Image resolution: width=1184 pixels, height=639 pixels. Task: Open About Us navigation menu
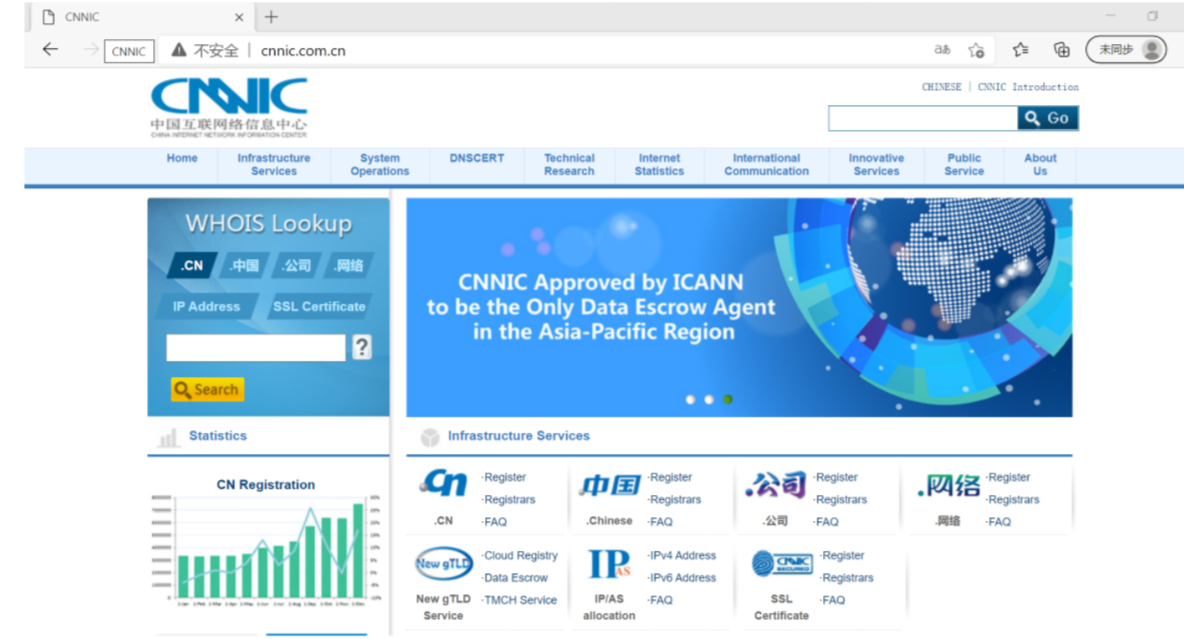pyautogui.click(x=1041, y=165)
